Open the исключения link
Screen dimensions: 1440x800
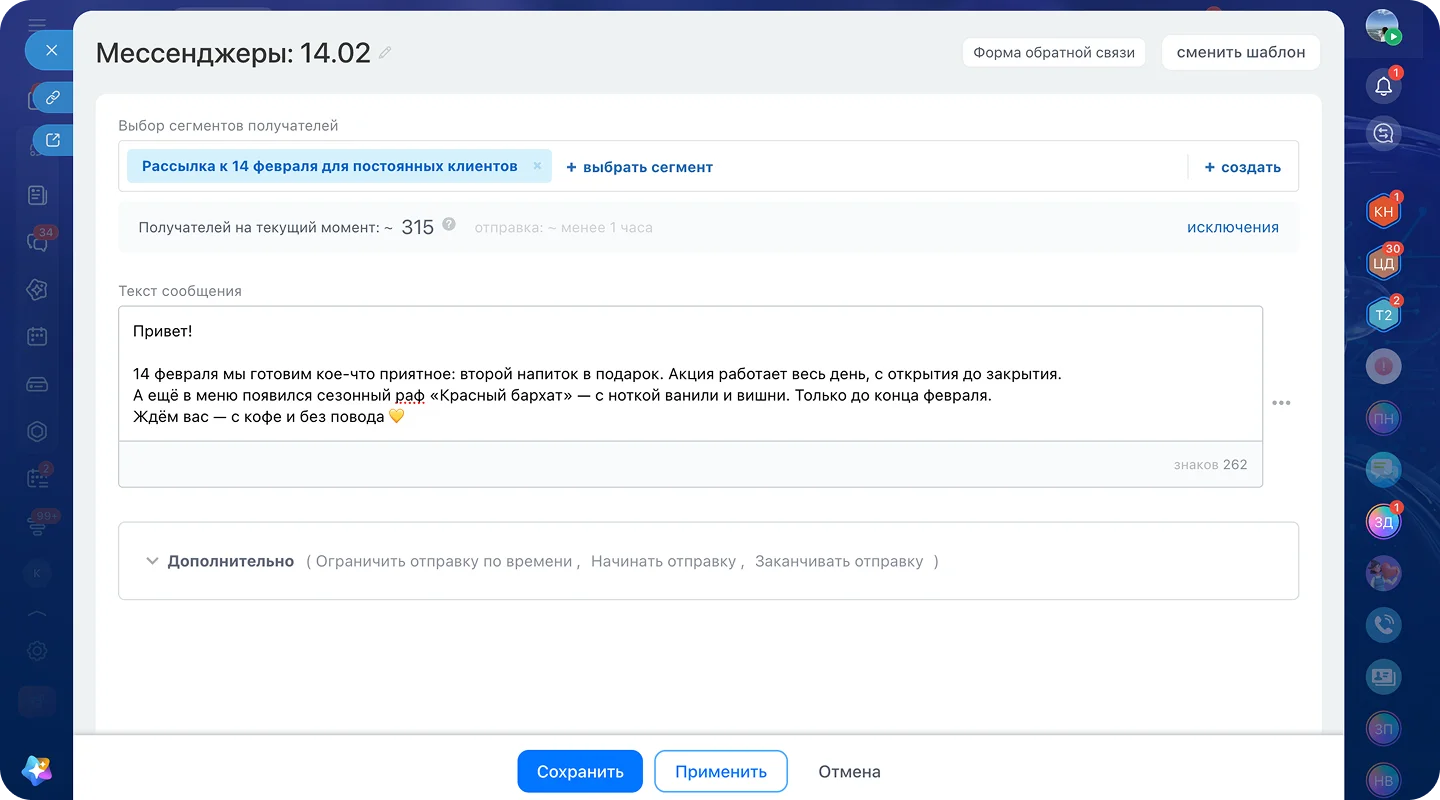(1233, 227)
